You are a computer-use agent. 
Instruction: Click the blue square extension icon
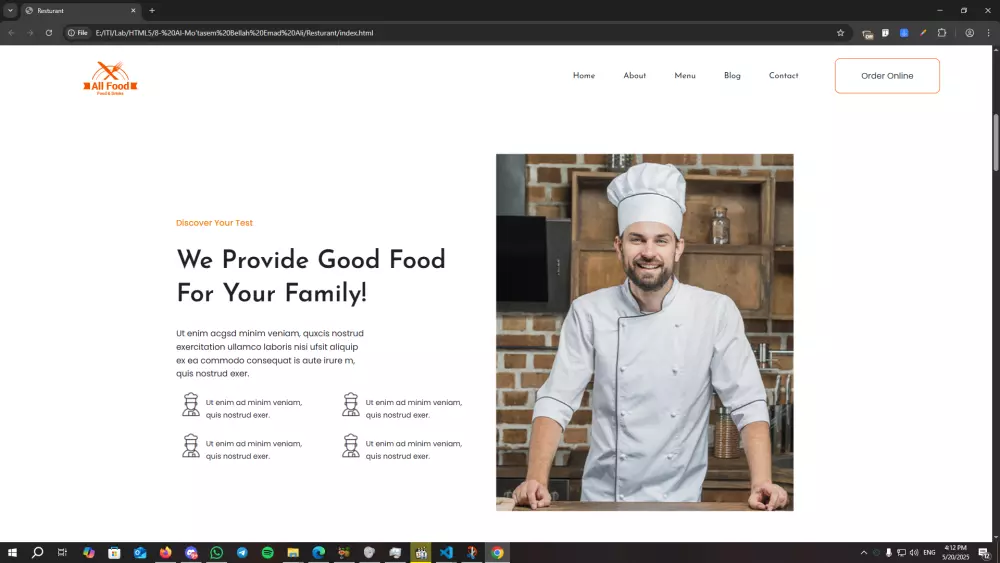coord(904,33)
